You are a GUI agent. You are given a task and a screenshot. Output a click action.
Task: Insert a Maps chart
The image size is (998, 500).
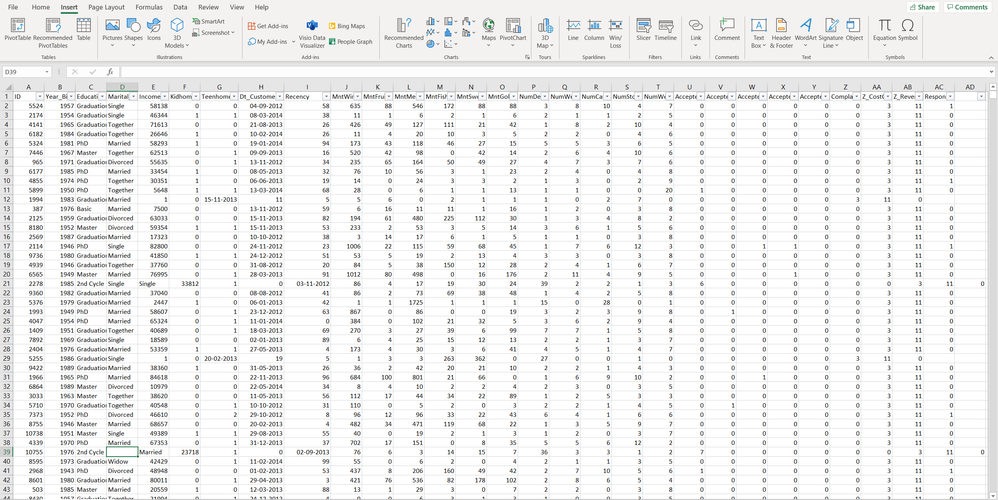[489, 30]
